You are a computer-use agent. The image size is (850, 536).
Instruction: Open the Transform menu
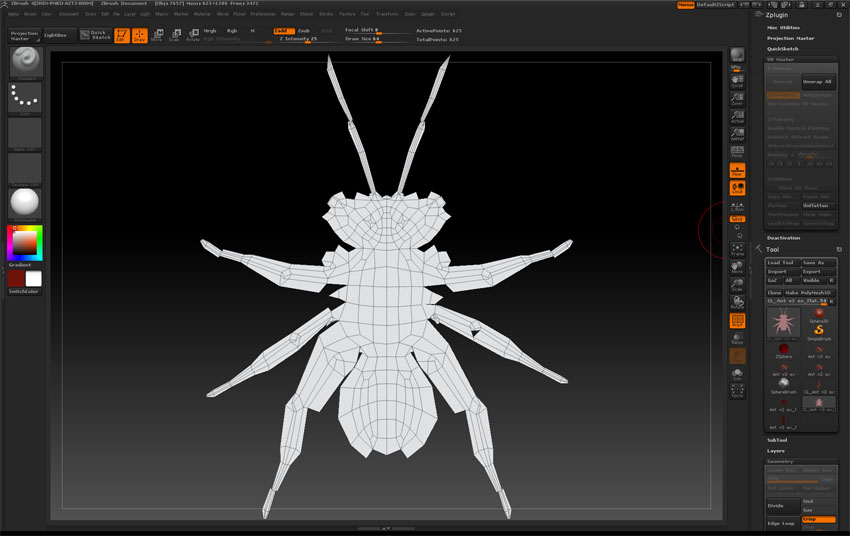(387, 14)
